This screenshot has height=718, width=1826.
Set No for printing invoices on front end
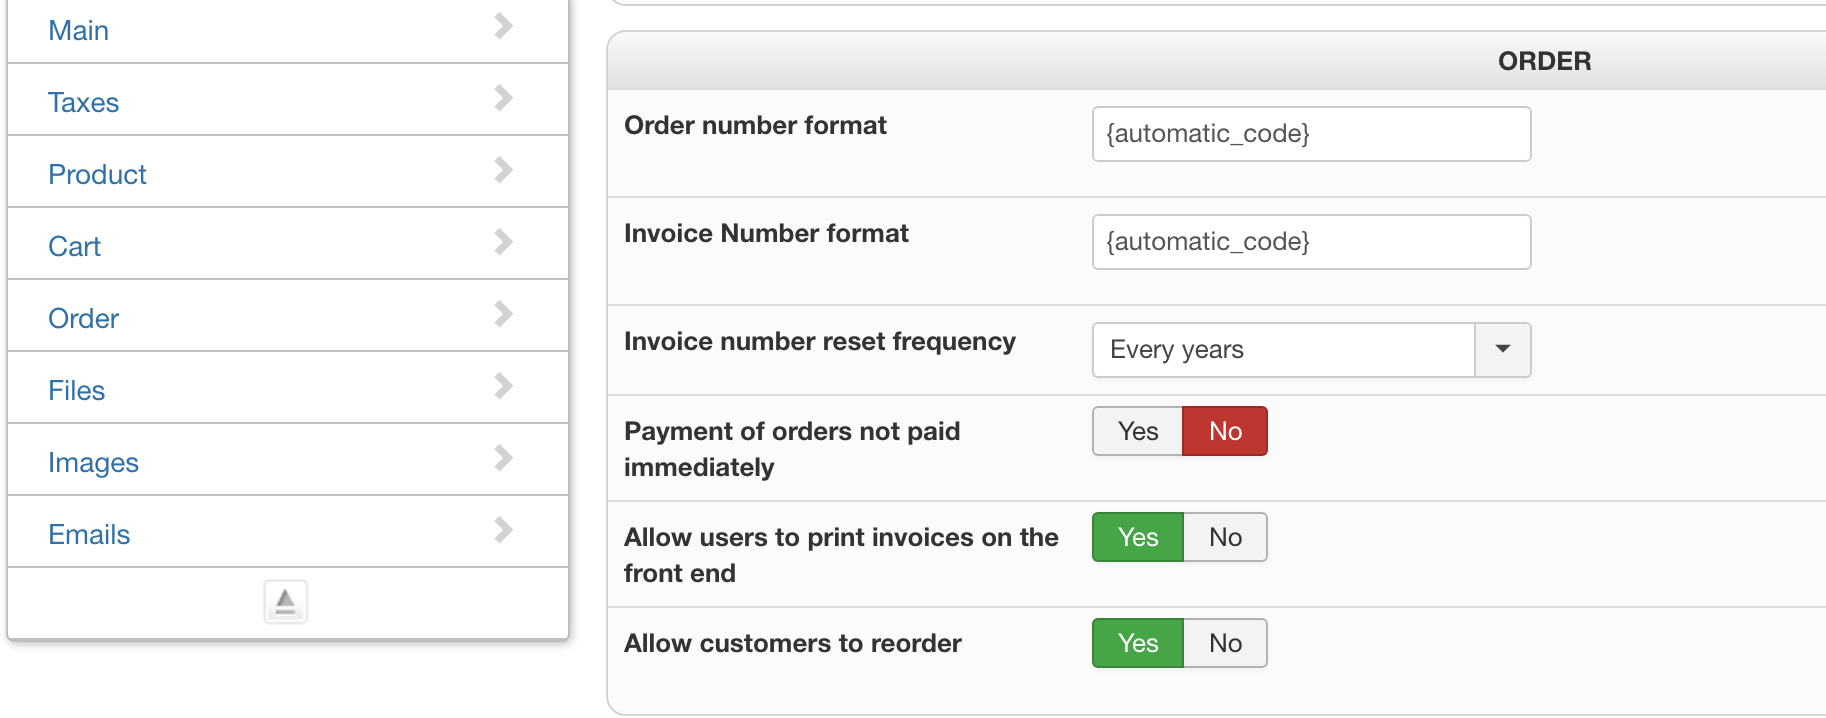coord(1225,537)
